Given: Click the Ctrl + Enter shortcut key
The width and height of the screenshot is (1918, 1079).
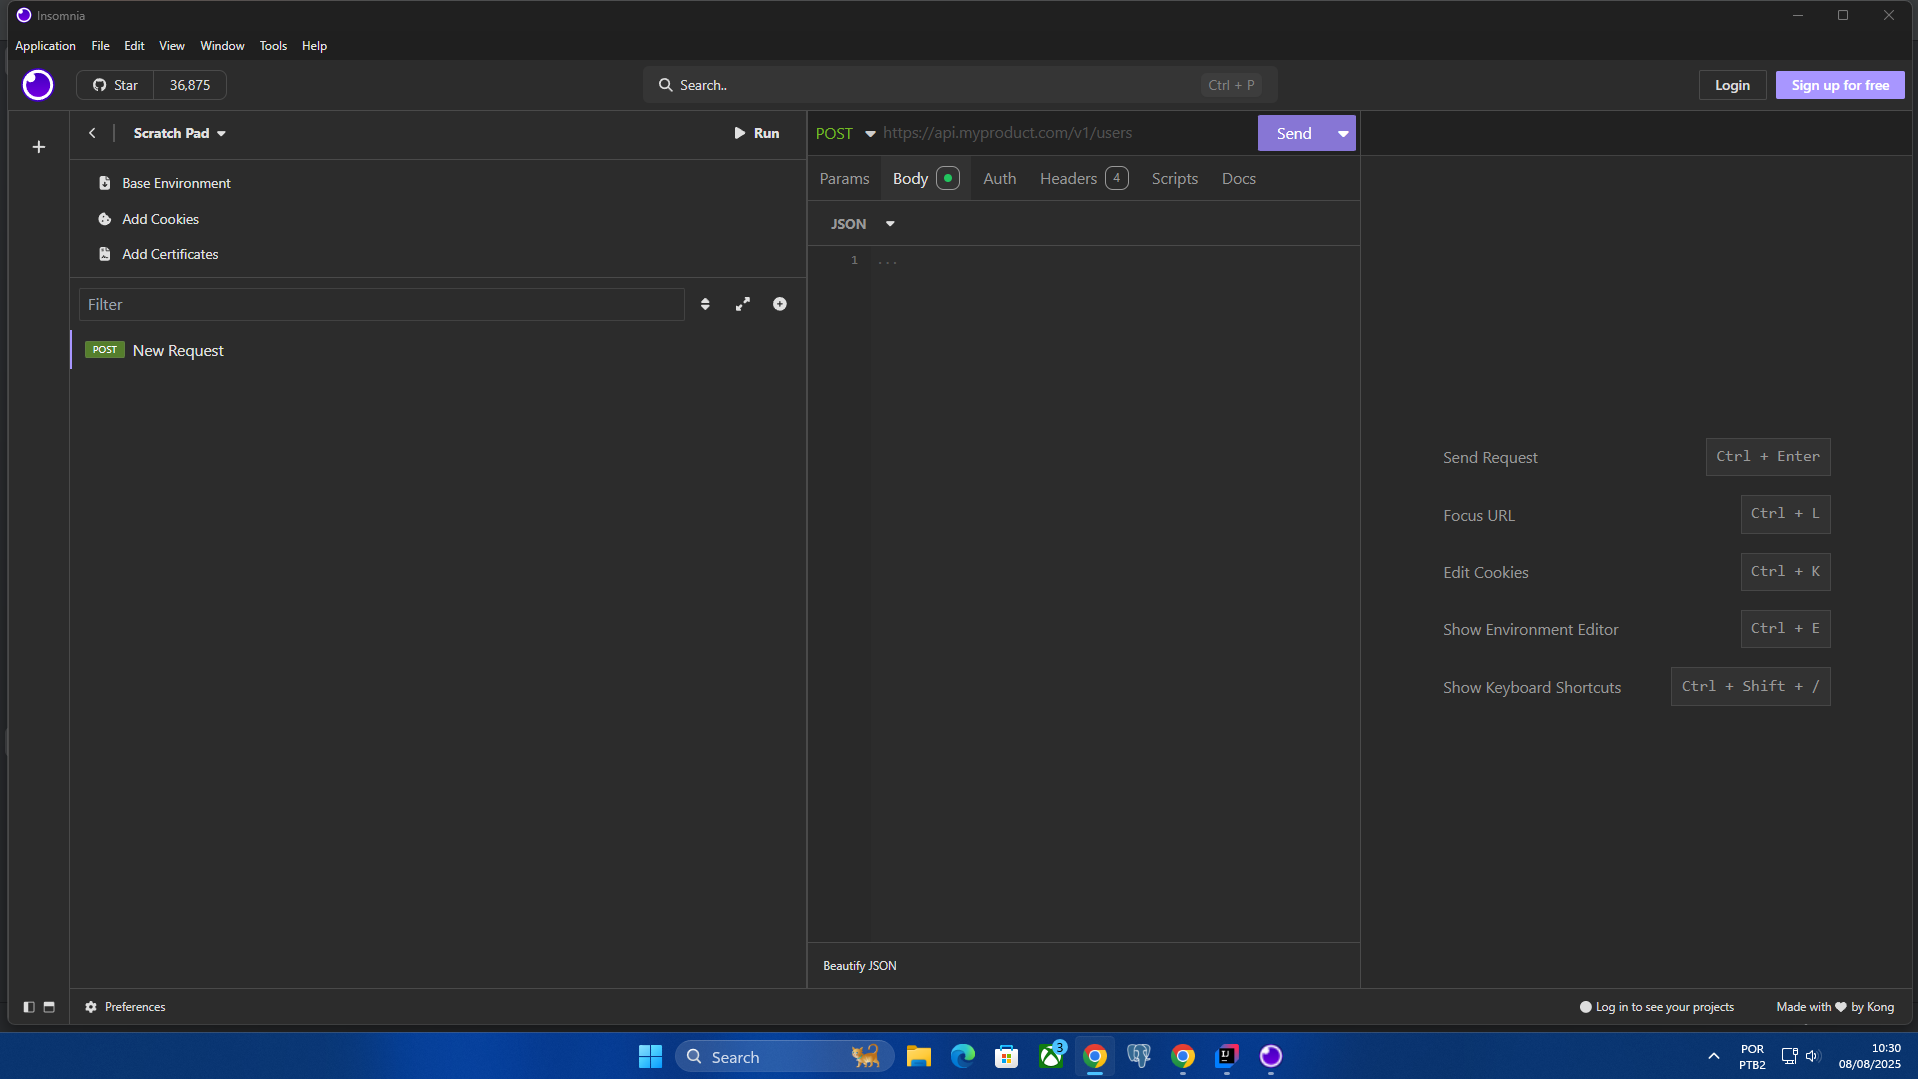Looking at the screenshot, I should pyautogui.click(x=1768, y=457).
